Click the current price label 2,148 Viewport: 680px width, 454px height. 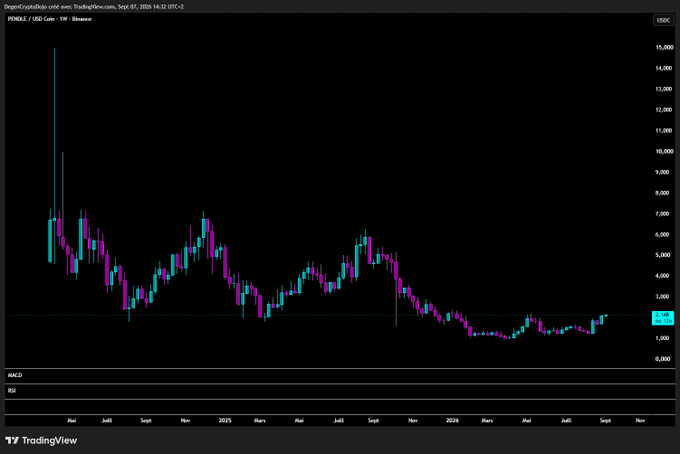coord(663,318)
